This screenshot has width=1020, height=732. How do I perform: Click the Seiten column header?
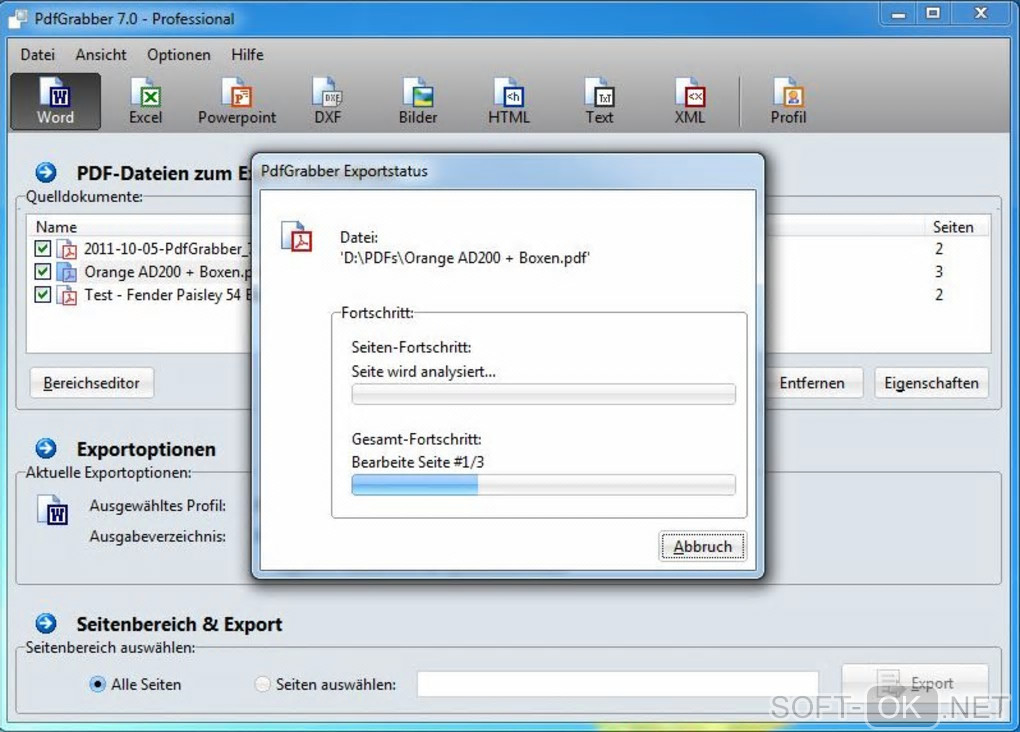tap(953, 227)
